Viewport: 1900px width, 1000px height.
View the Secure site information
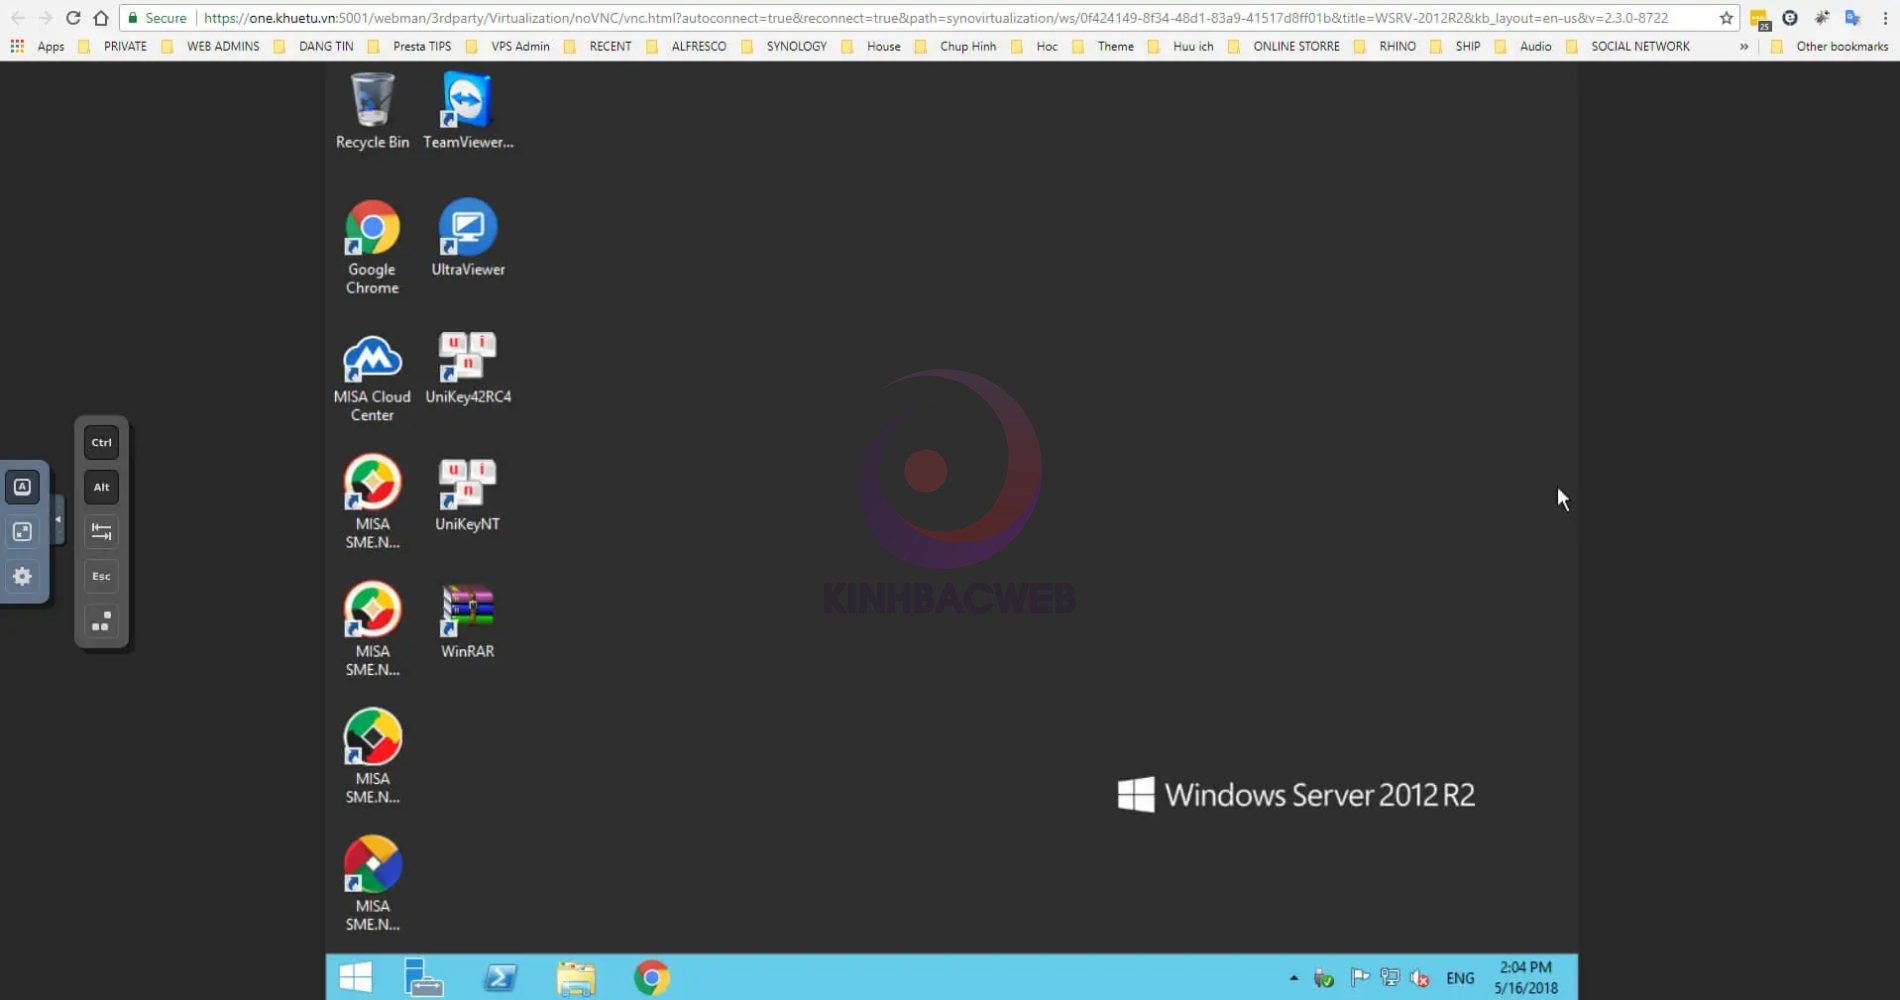click(157, 18)
